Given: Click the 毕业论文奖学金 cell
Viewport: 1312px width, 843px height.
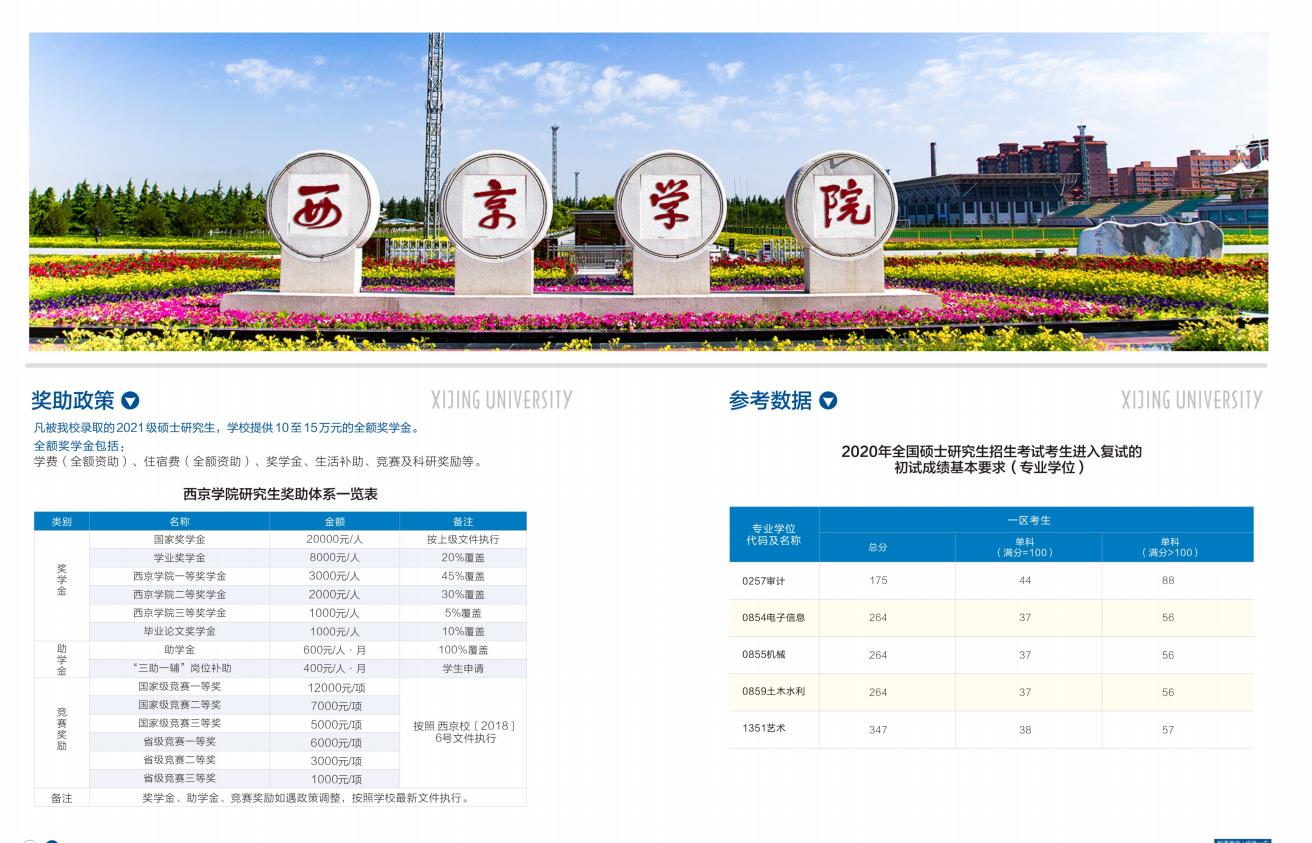Looking at the screenshot, I should 179,631.
